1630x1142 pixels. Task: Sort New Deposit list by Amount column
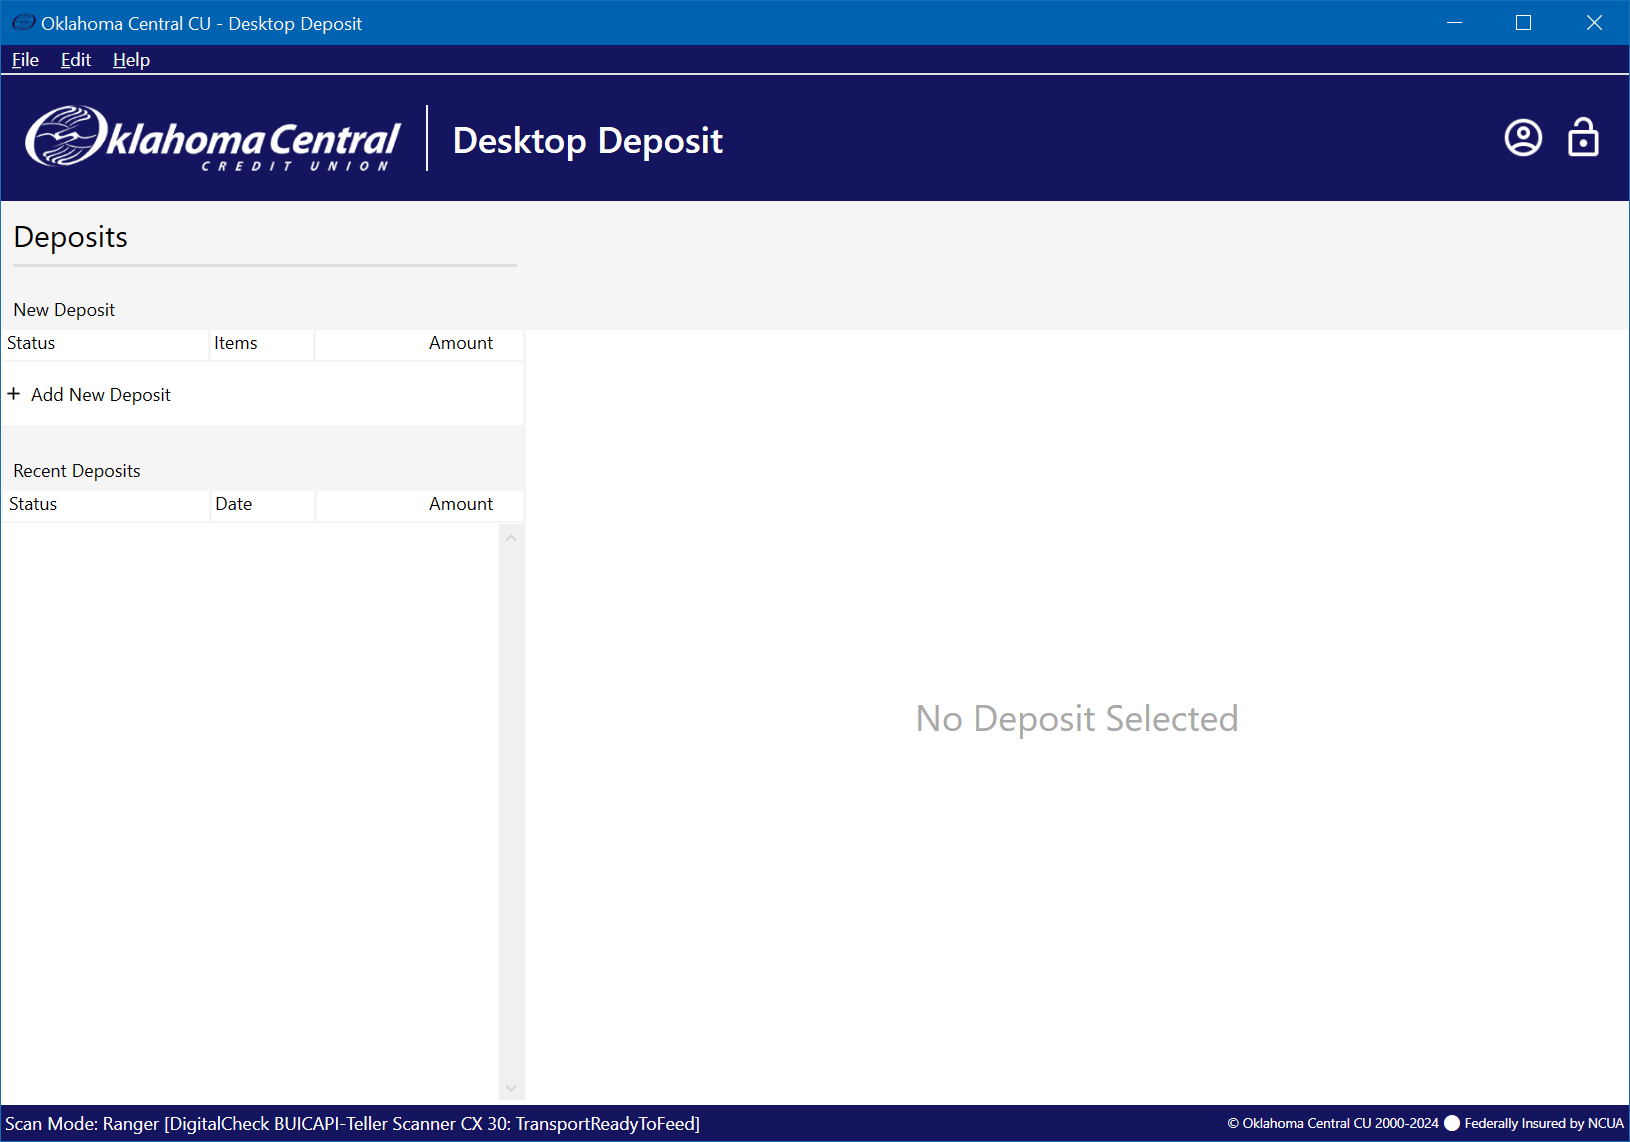(x=419, y=343)
